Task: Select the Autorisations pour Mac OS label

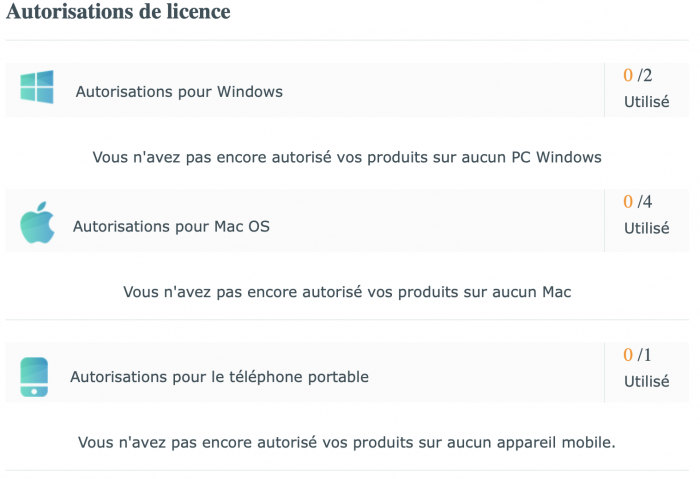Action: click(x=171, y=227)
